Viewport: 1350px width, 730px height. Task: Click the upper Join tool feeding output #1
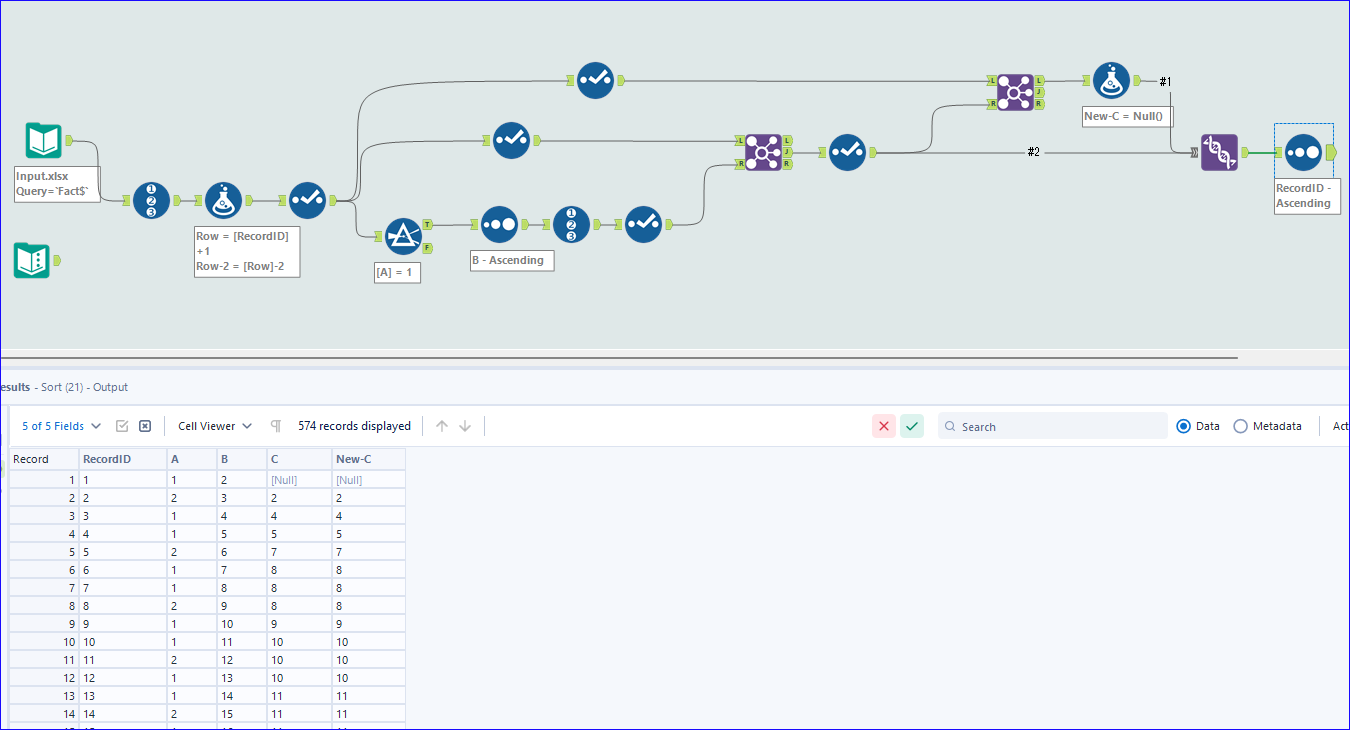point(1015,93)
